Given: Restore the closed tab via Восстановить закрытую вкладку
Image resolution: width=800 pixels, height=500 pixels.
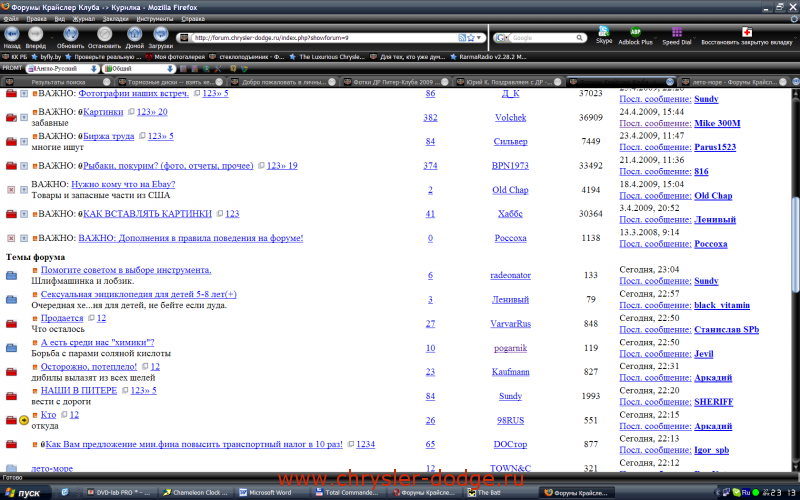Looking at the screenshot, I should coord(746,37).
